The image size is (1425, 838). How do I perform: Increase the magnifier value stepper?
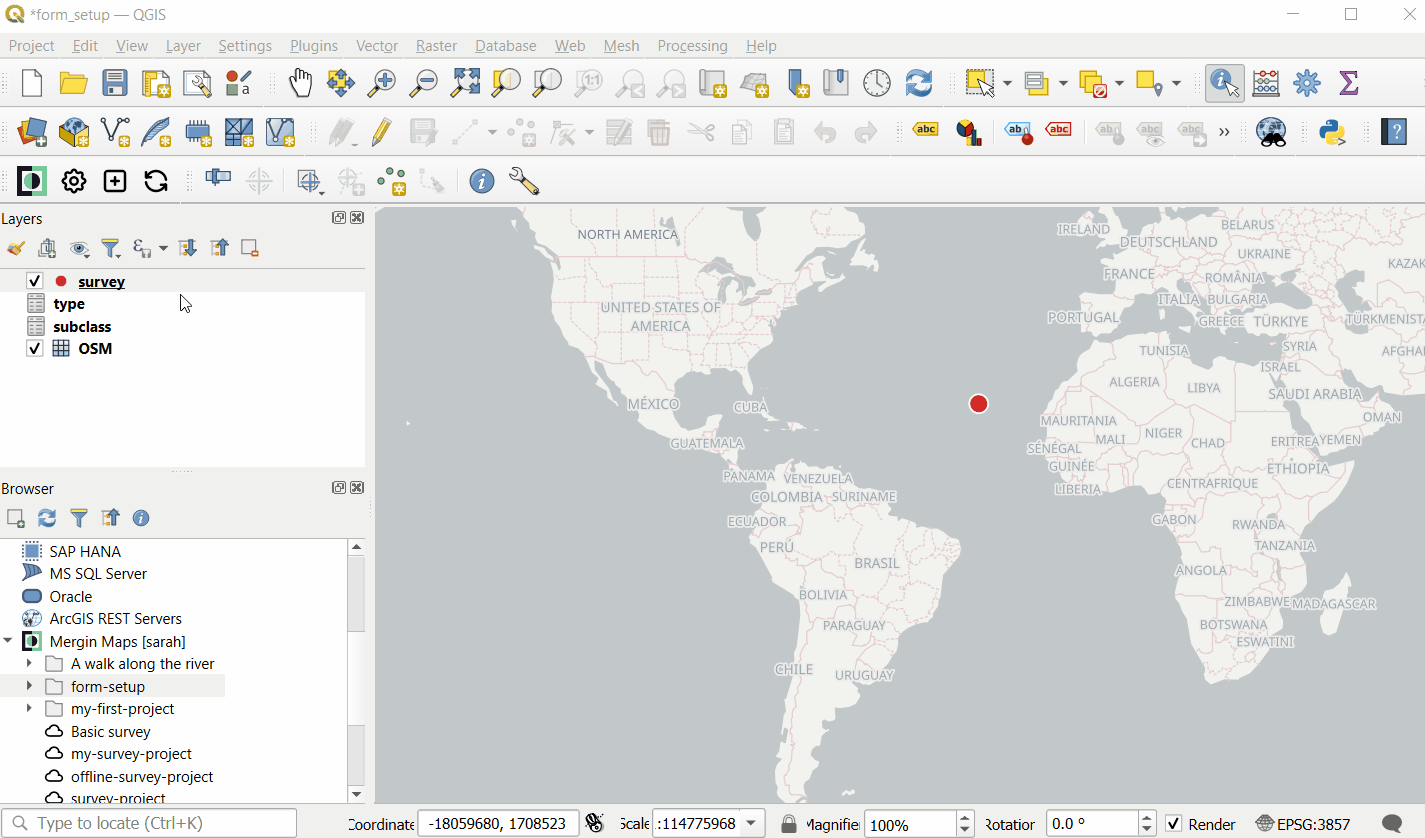[x=965, y=818]
